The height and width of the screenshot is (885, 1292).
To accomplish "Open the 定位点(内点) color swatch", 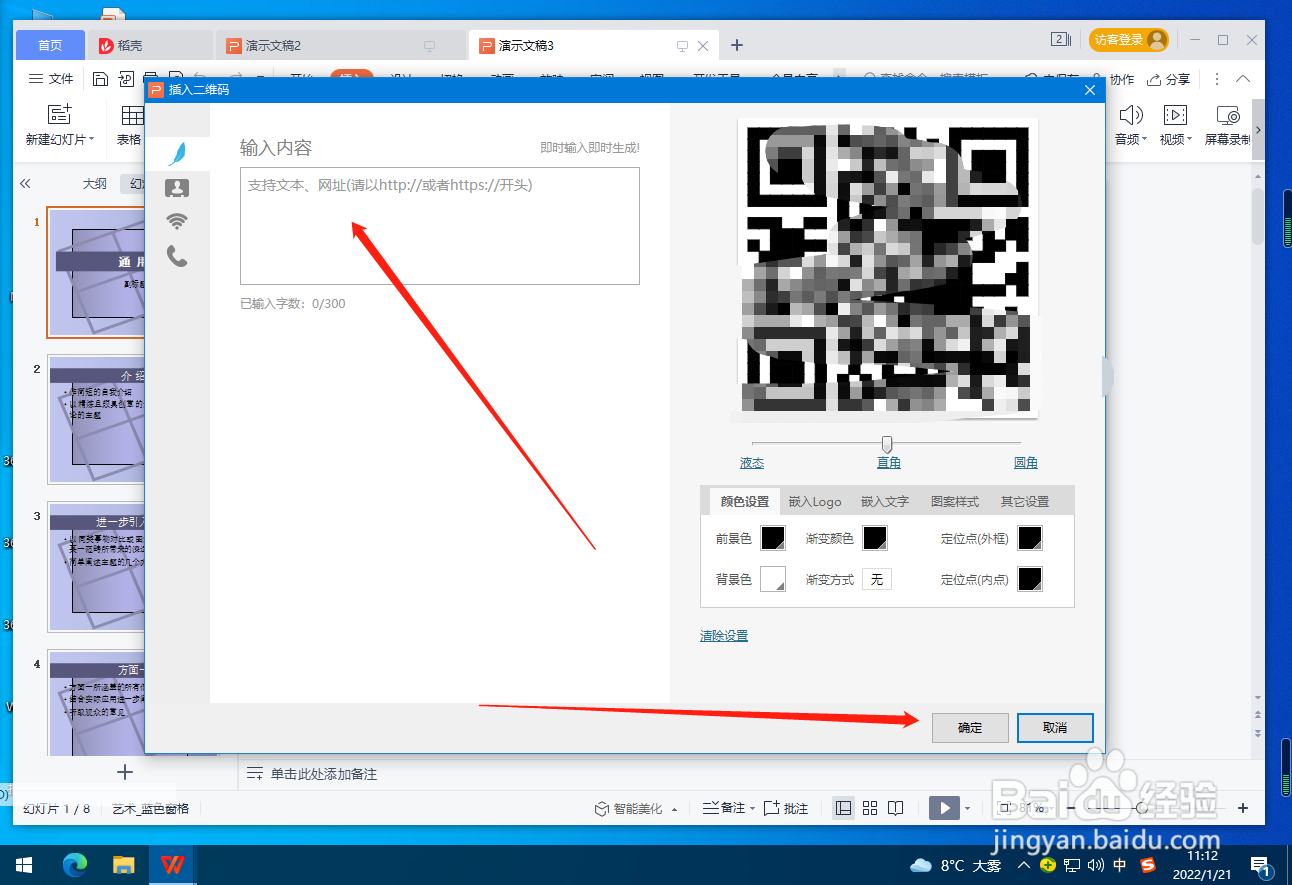I will (x=1030, y=579).
